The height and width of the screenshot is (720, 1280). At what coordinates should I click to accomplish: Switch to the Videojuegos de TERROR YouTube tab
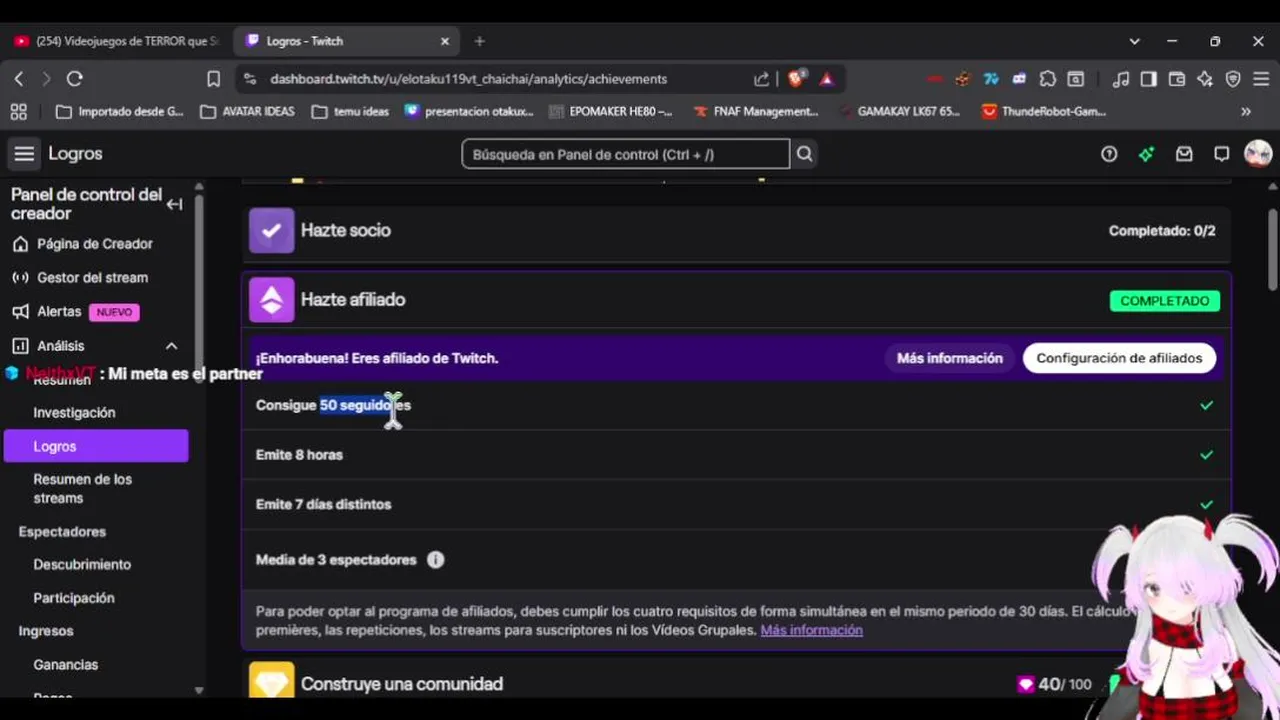pyautogui.click(x=116, y=41)
